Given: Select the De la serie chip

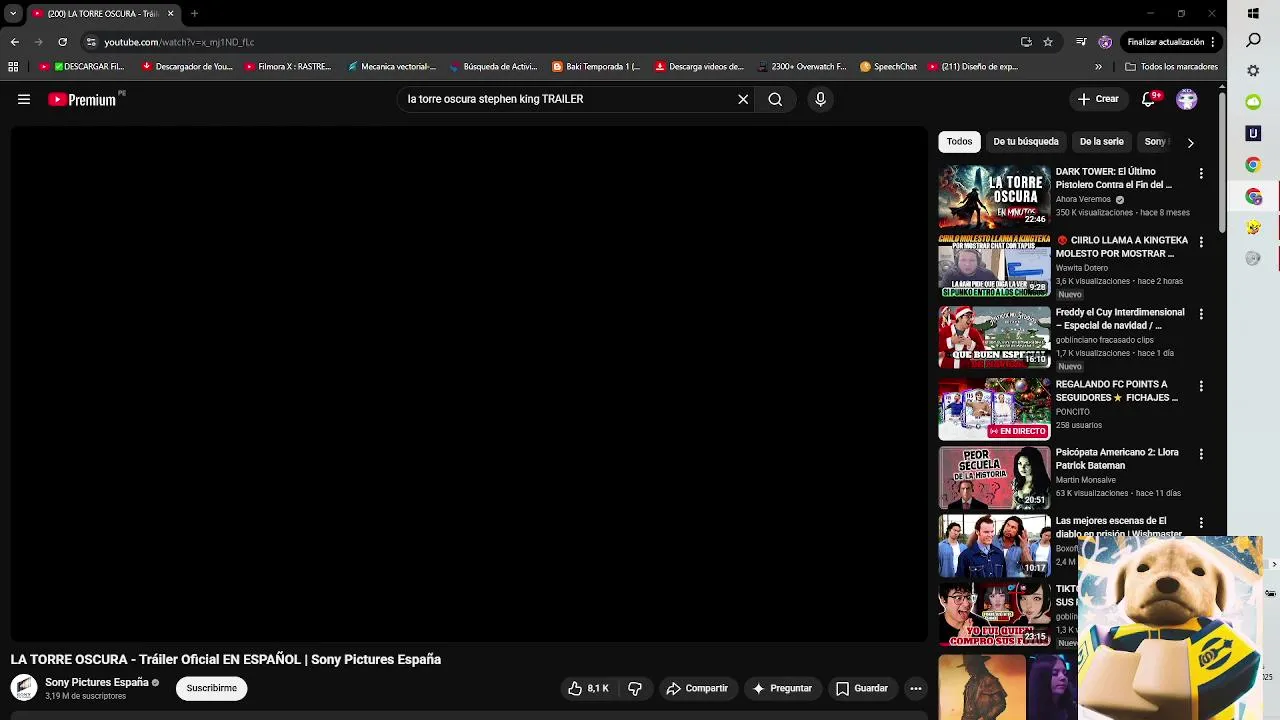Looking at the screenshot, I should click(1101, 142).
